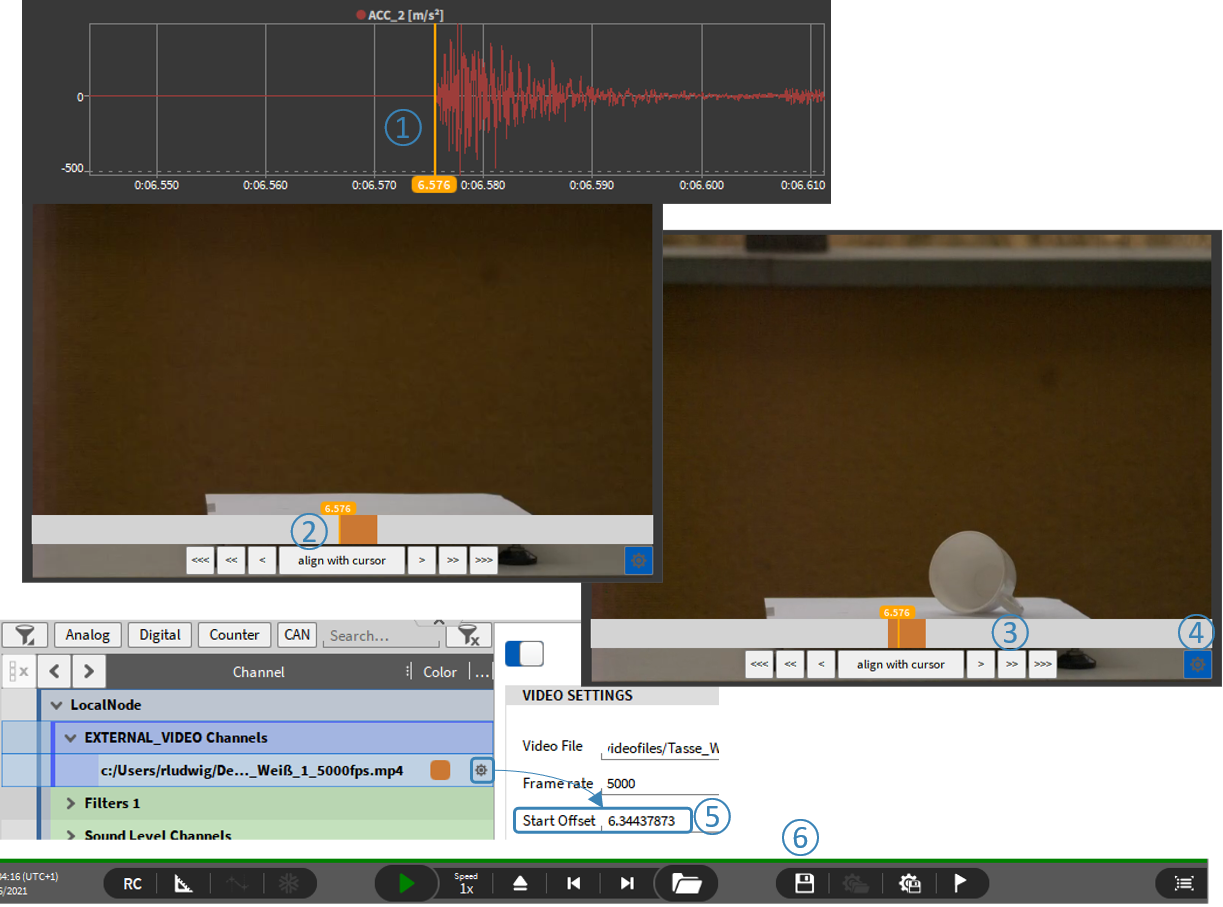1223x907 pixels.
Task: Collapse the EXTERNAL_VIDEO Channels group
Action: click(x=71, y=738)
